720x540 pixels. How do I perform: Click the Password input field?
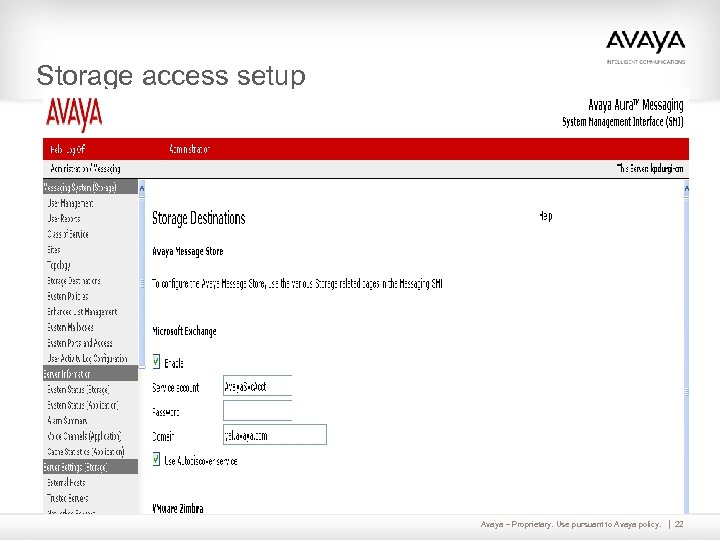pos(258,411)
